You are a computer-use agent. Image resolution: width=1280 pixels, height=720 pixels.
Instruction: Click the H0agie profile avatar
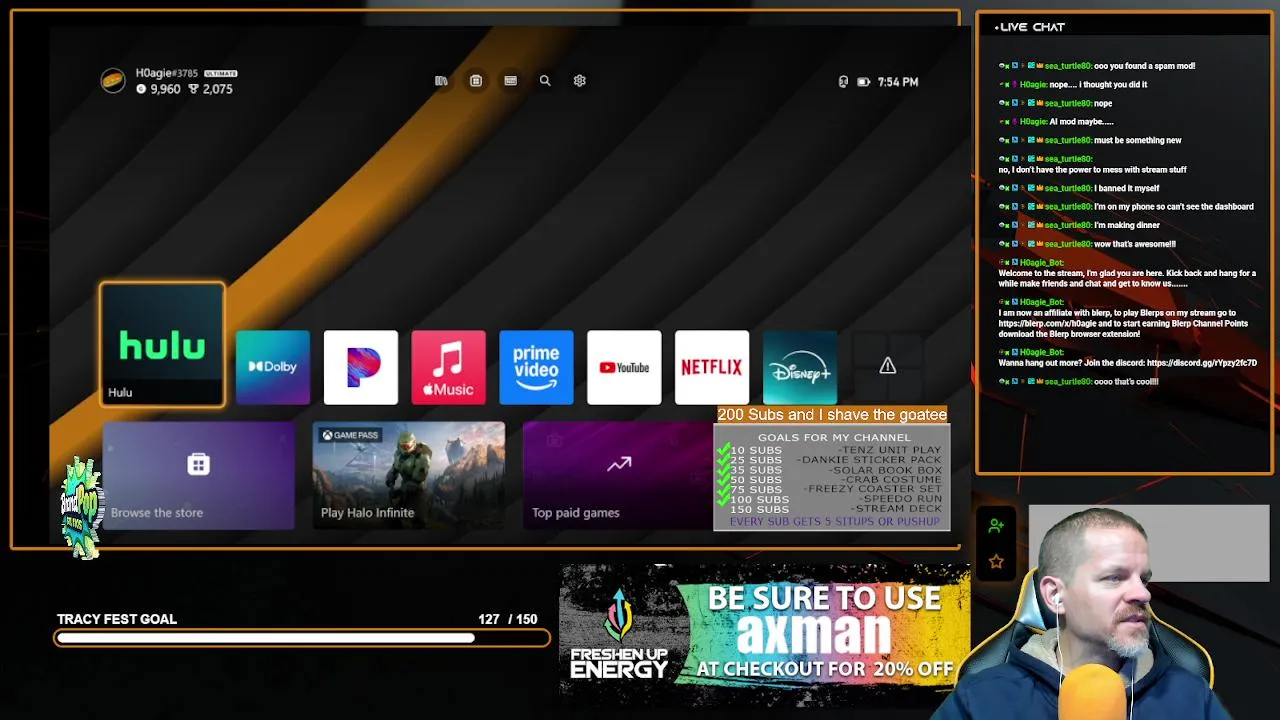113,81
